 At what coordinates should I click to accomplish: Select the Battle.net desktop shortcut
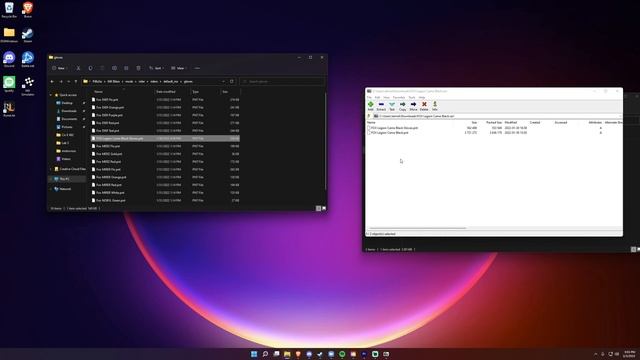27,60
